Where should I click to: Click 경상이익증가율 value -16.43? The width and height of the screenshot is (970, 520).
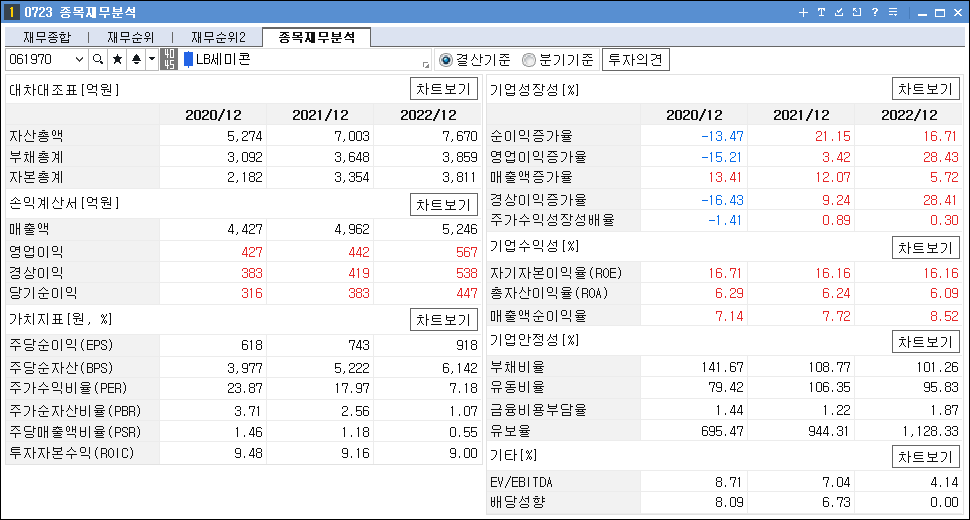tap(722, 200)
